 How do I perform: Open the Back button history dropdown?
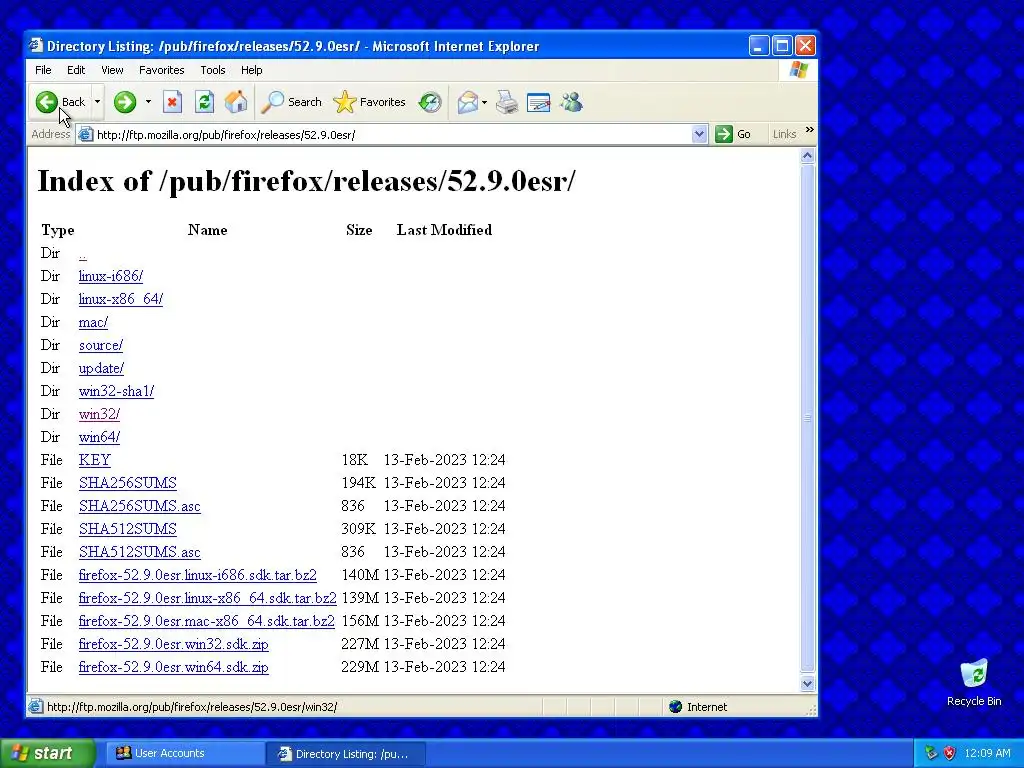click(97, 102)
